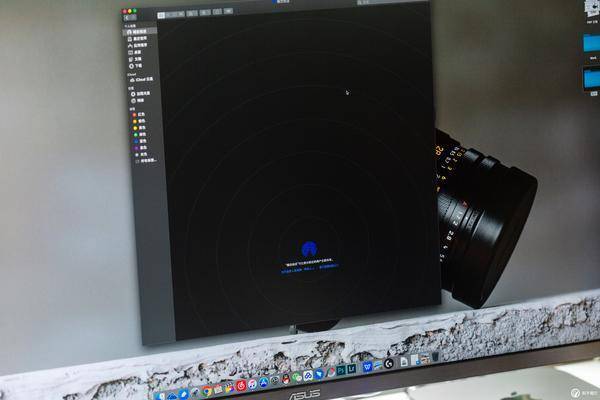Screen dimensions: 600x400
Task: Filter by the Yellow tag
Action: pos(140,128)
